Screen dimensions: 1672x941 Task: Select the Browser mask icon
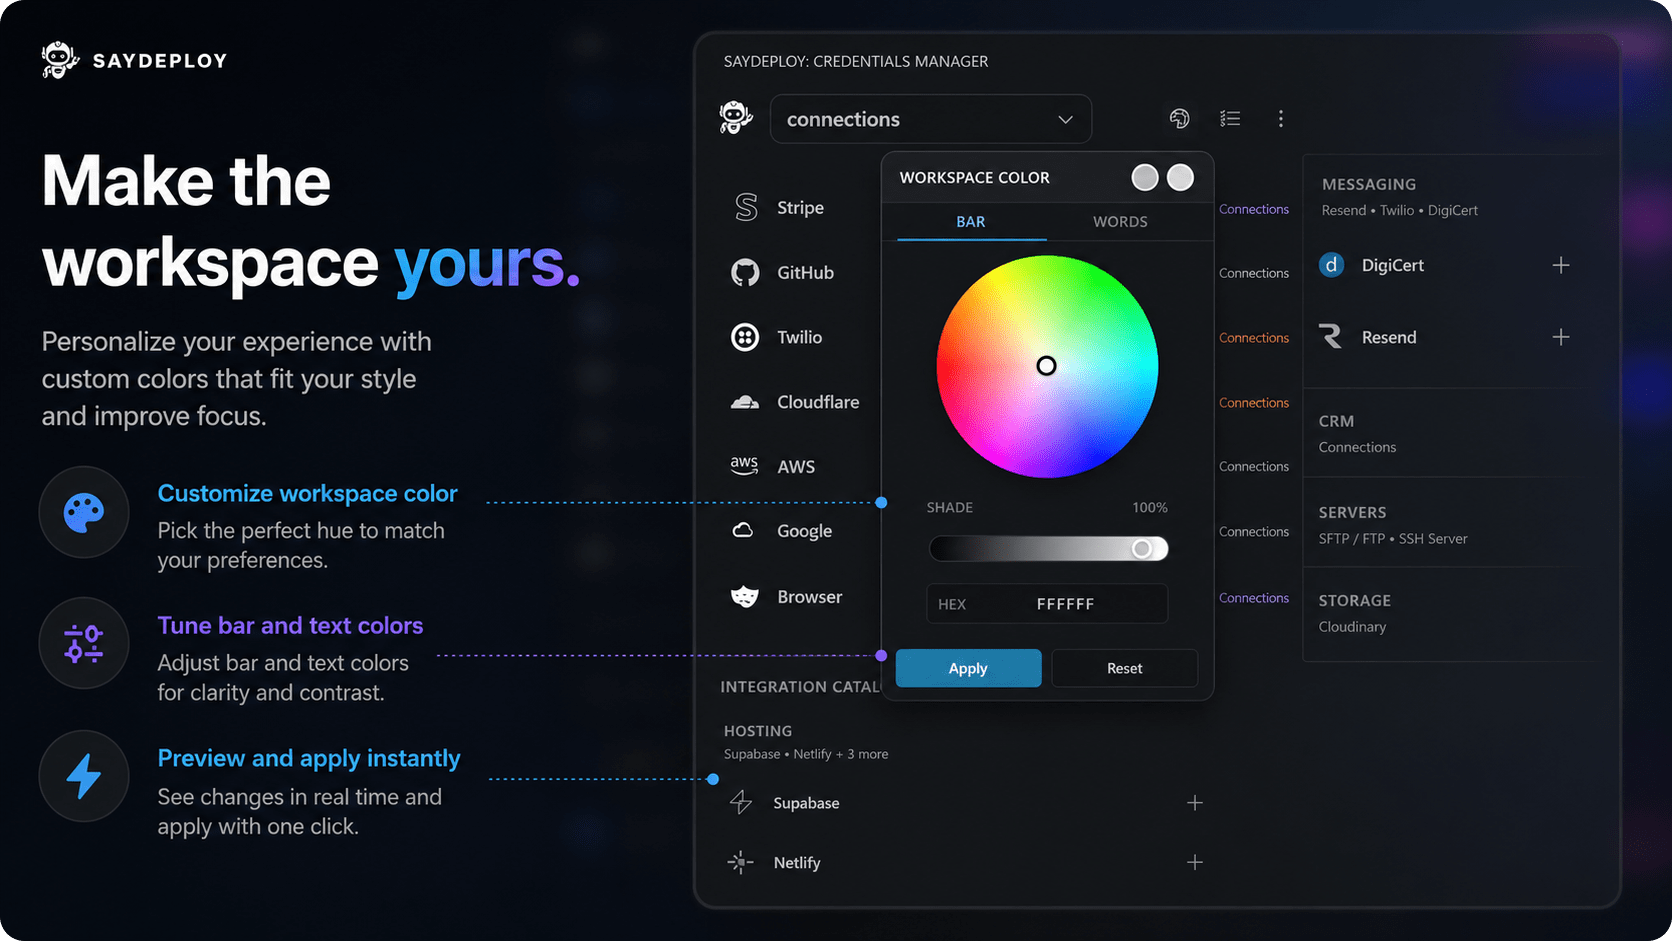click(744, 597)
